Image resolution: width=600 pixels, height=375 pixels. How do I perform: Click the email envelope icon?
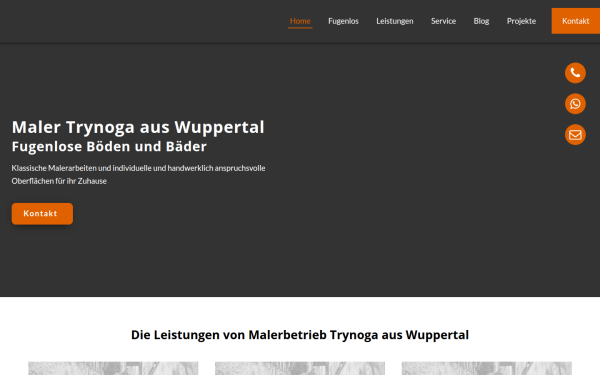575,135
